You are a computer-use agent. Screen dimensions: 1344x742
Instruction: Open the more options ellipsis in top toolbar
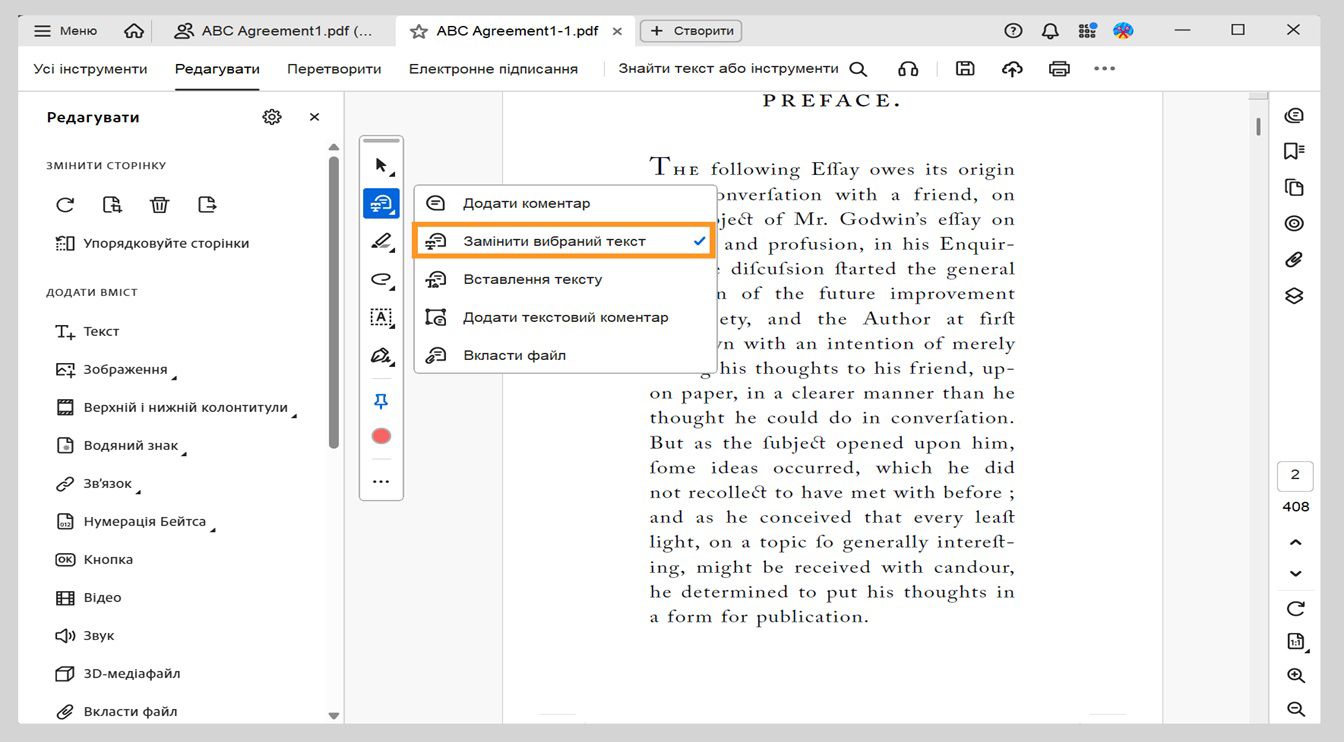click(1104, 69)
